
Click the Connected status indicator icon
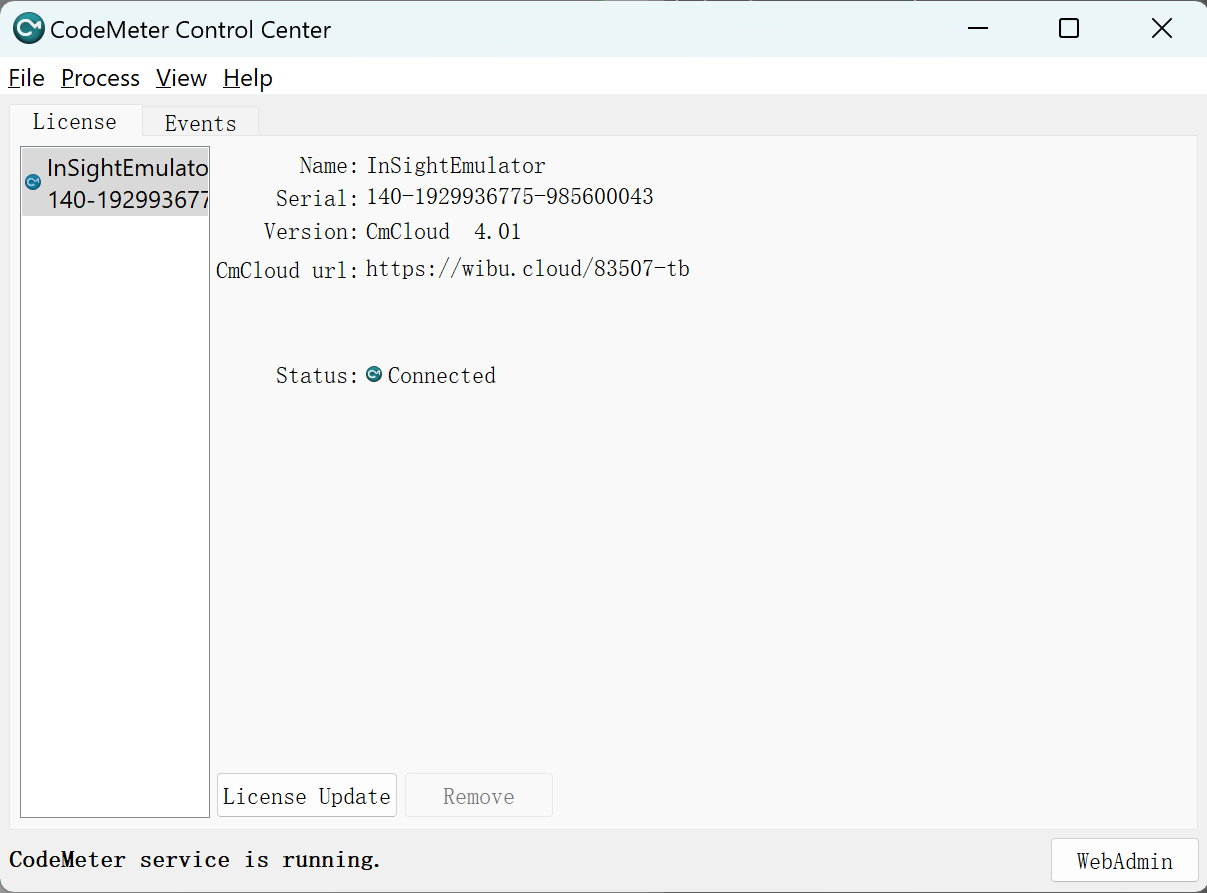pyautogui.click(x=374, y=375)
